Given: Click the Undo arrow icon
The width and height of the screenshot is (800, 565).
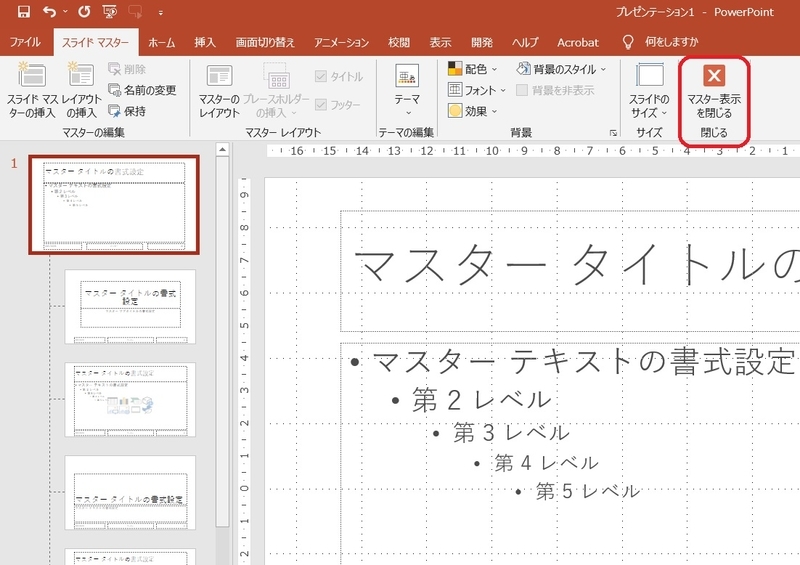Looking at the screenshot, I should (49, 12).
